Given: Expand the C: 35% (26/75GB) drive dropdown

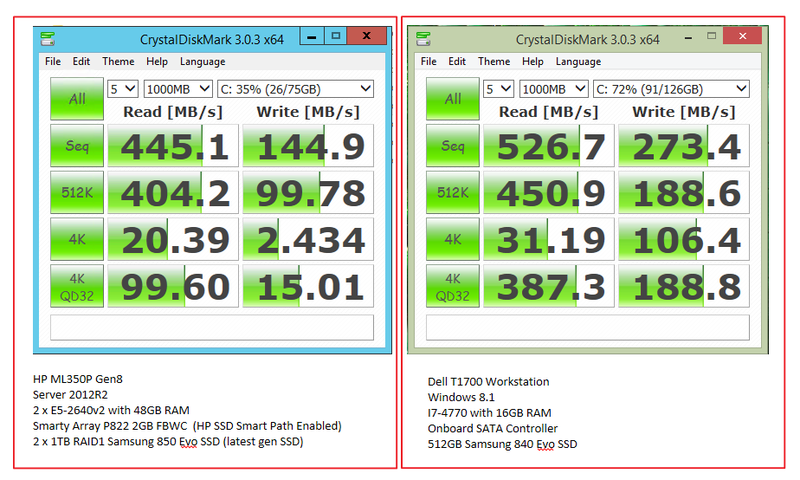Looking at the screenshot, I should click(295, 89).
